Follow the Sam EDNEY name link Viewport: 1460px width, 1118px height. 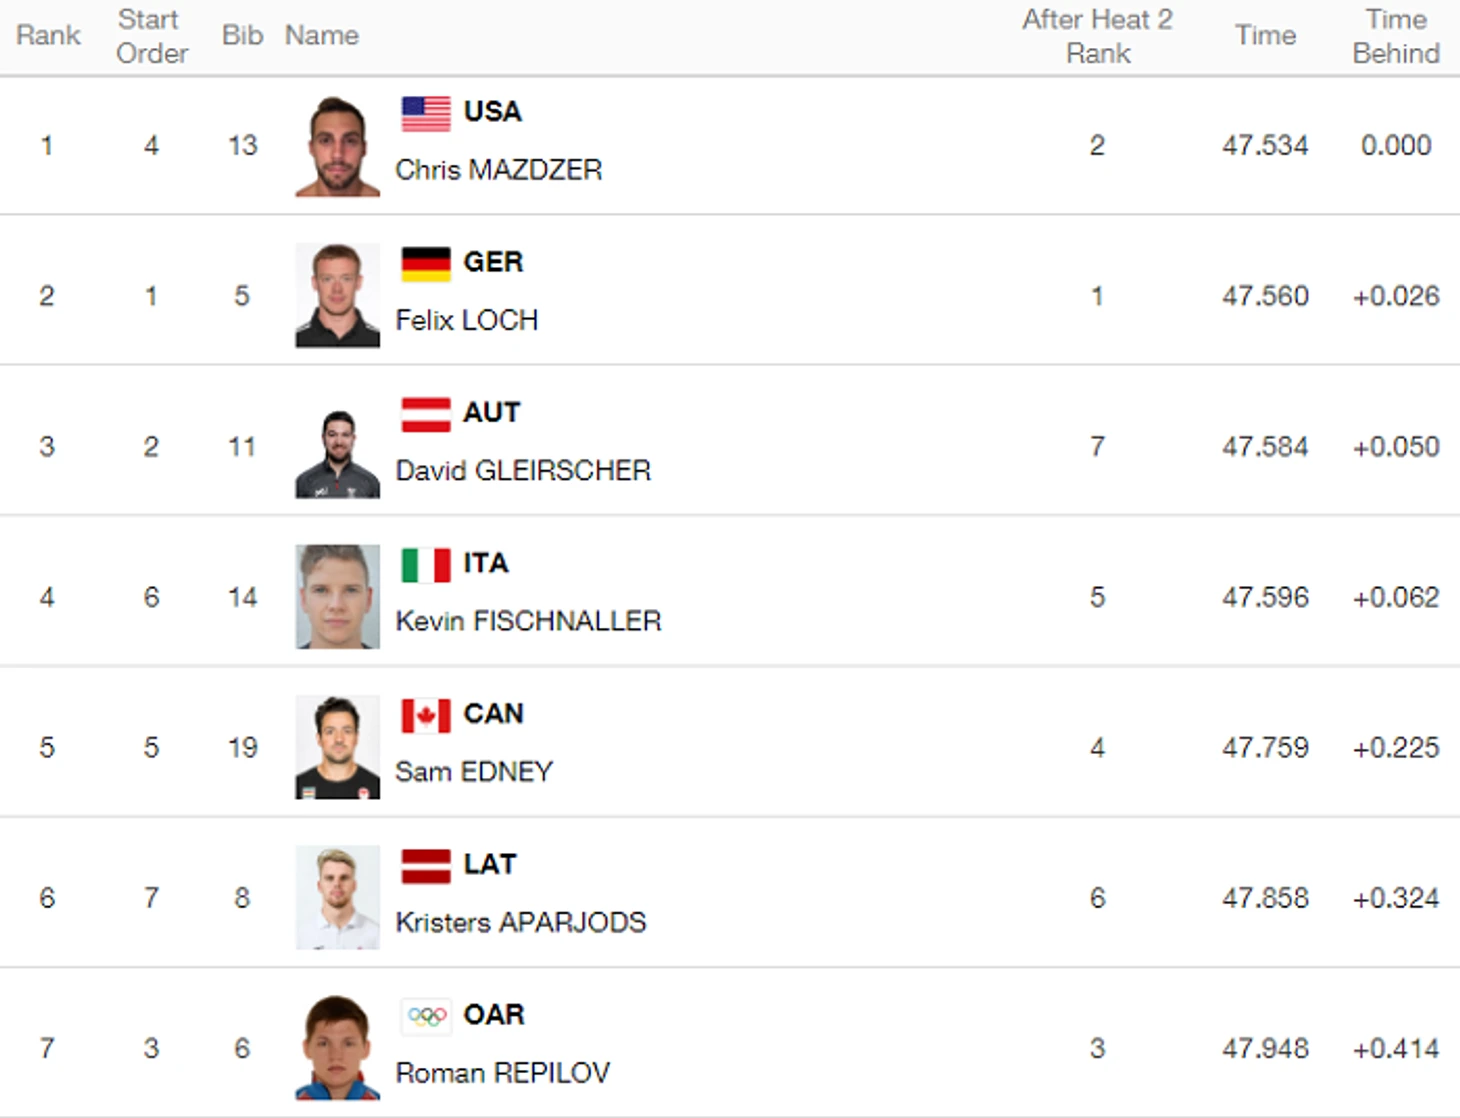474,772
